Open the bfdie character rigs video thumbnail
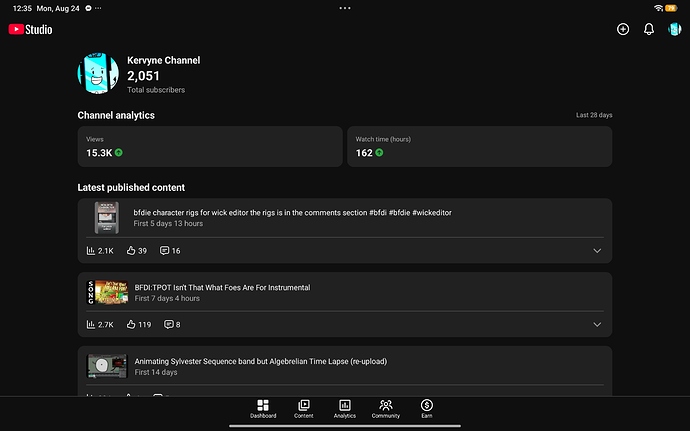690x431 pixels. tap(106, 217)
